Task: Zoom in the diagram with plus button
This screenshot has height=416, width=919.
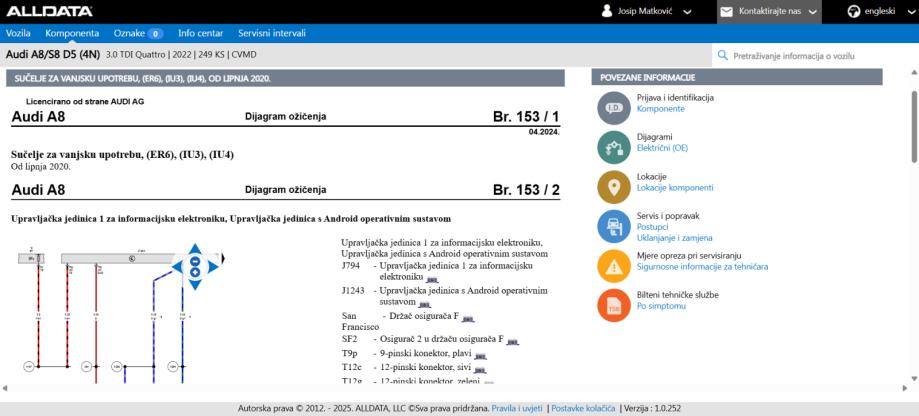Action: [x=195, y=272]
